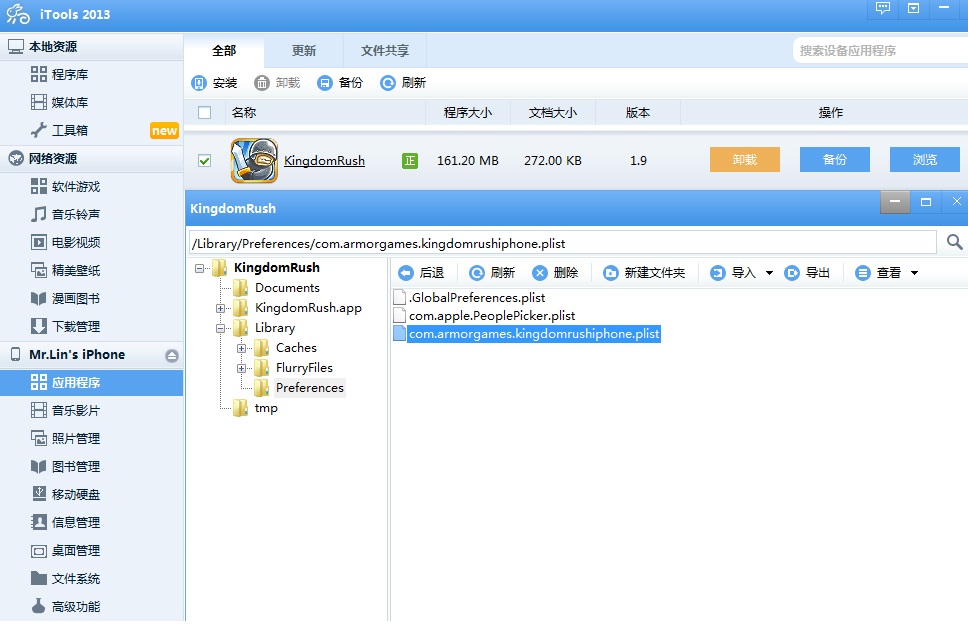
Task: Open 漫画图书 section
Action: (x=65, y=299)
